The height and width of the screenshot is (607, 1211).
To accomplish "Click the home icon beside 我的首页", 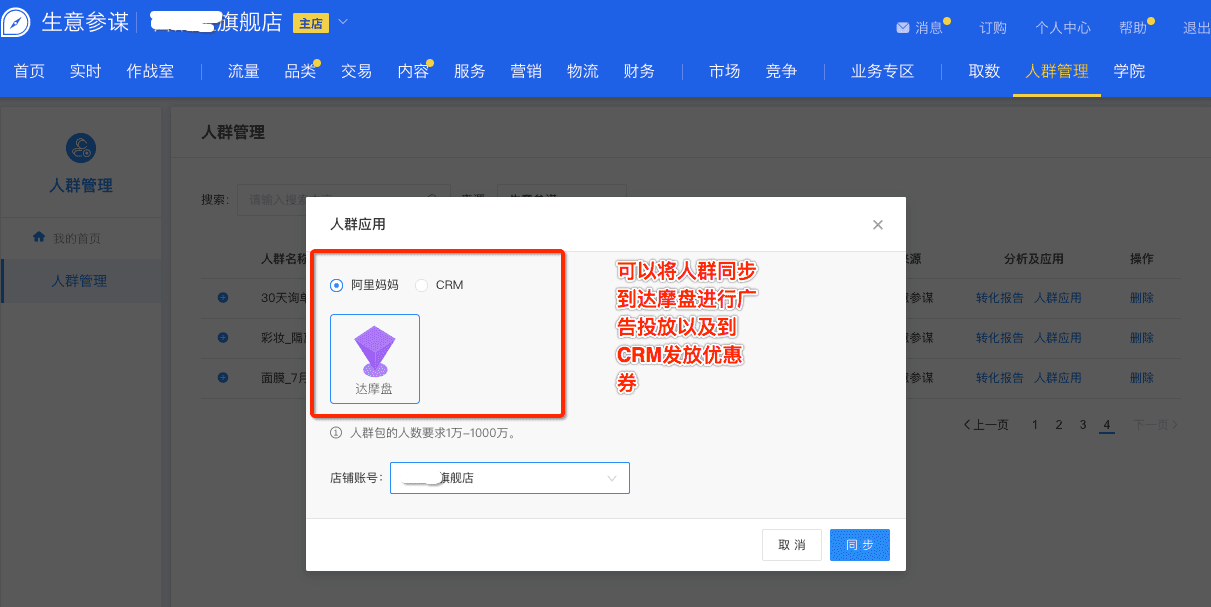I will click(39, 237).
